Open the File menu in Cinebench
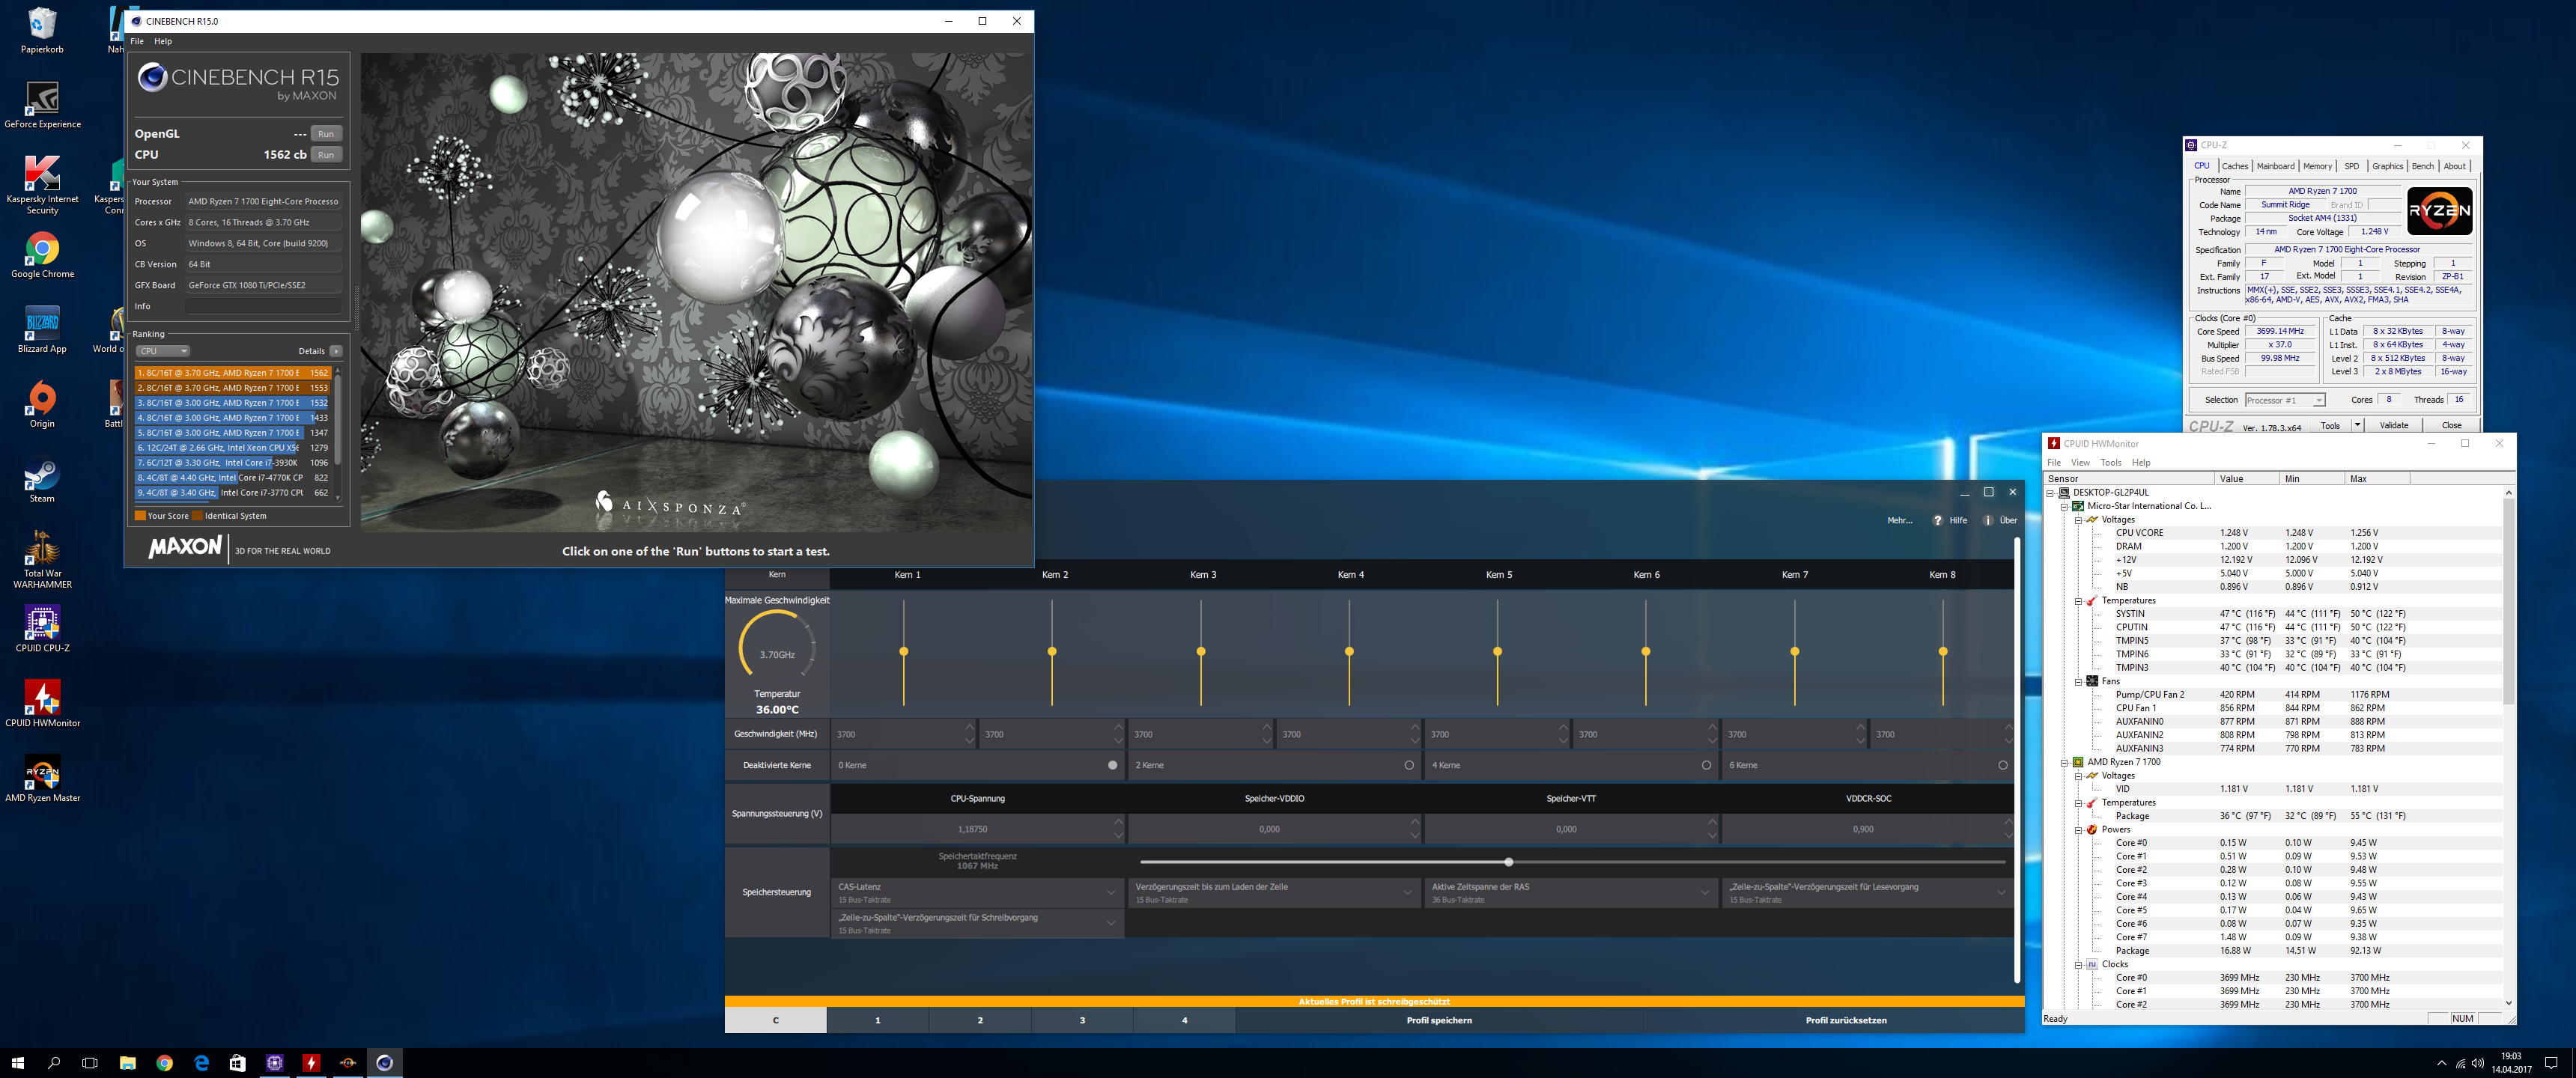Image resolution: width=2576 pixels, height=1078 pixels. [x=137, y=41]
